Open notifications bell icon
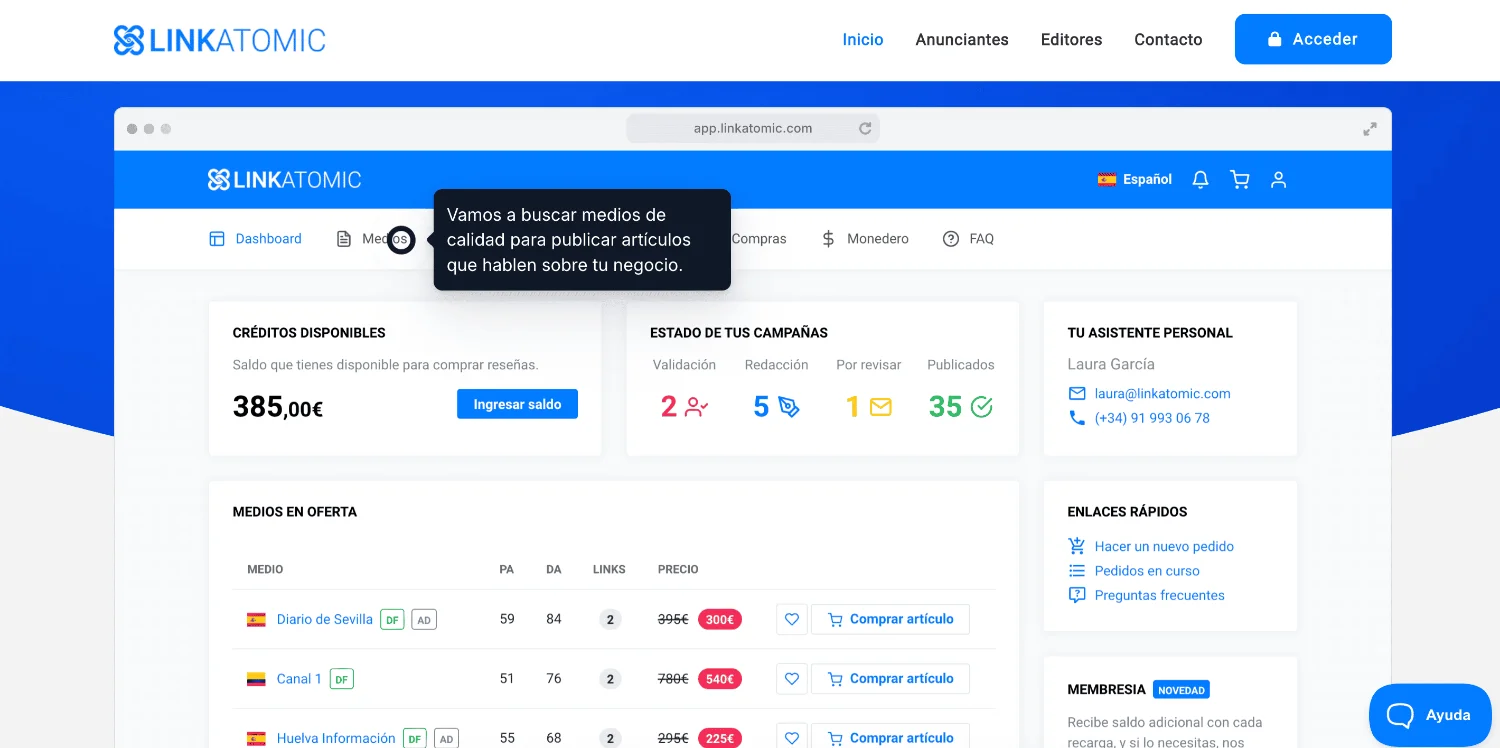The width and height of the screenshot is (1500, 748). (1201, 180)
